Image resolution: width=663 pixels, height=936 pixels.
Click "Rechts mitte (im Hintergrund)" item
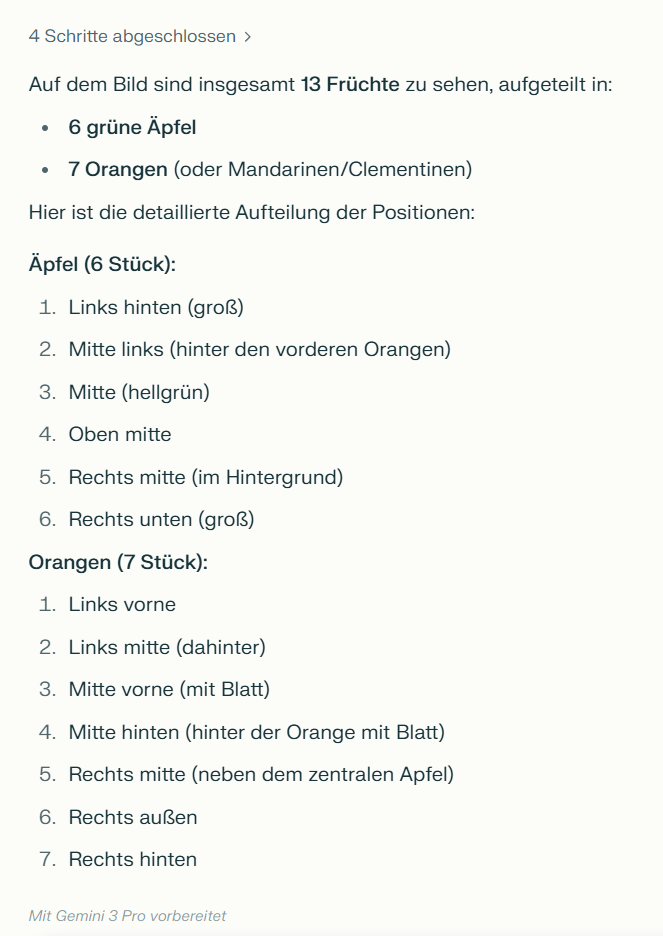[205, 477]
